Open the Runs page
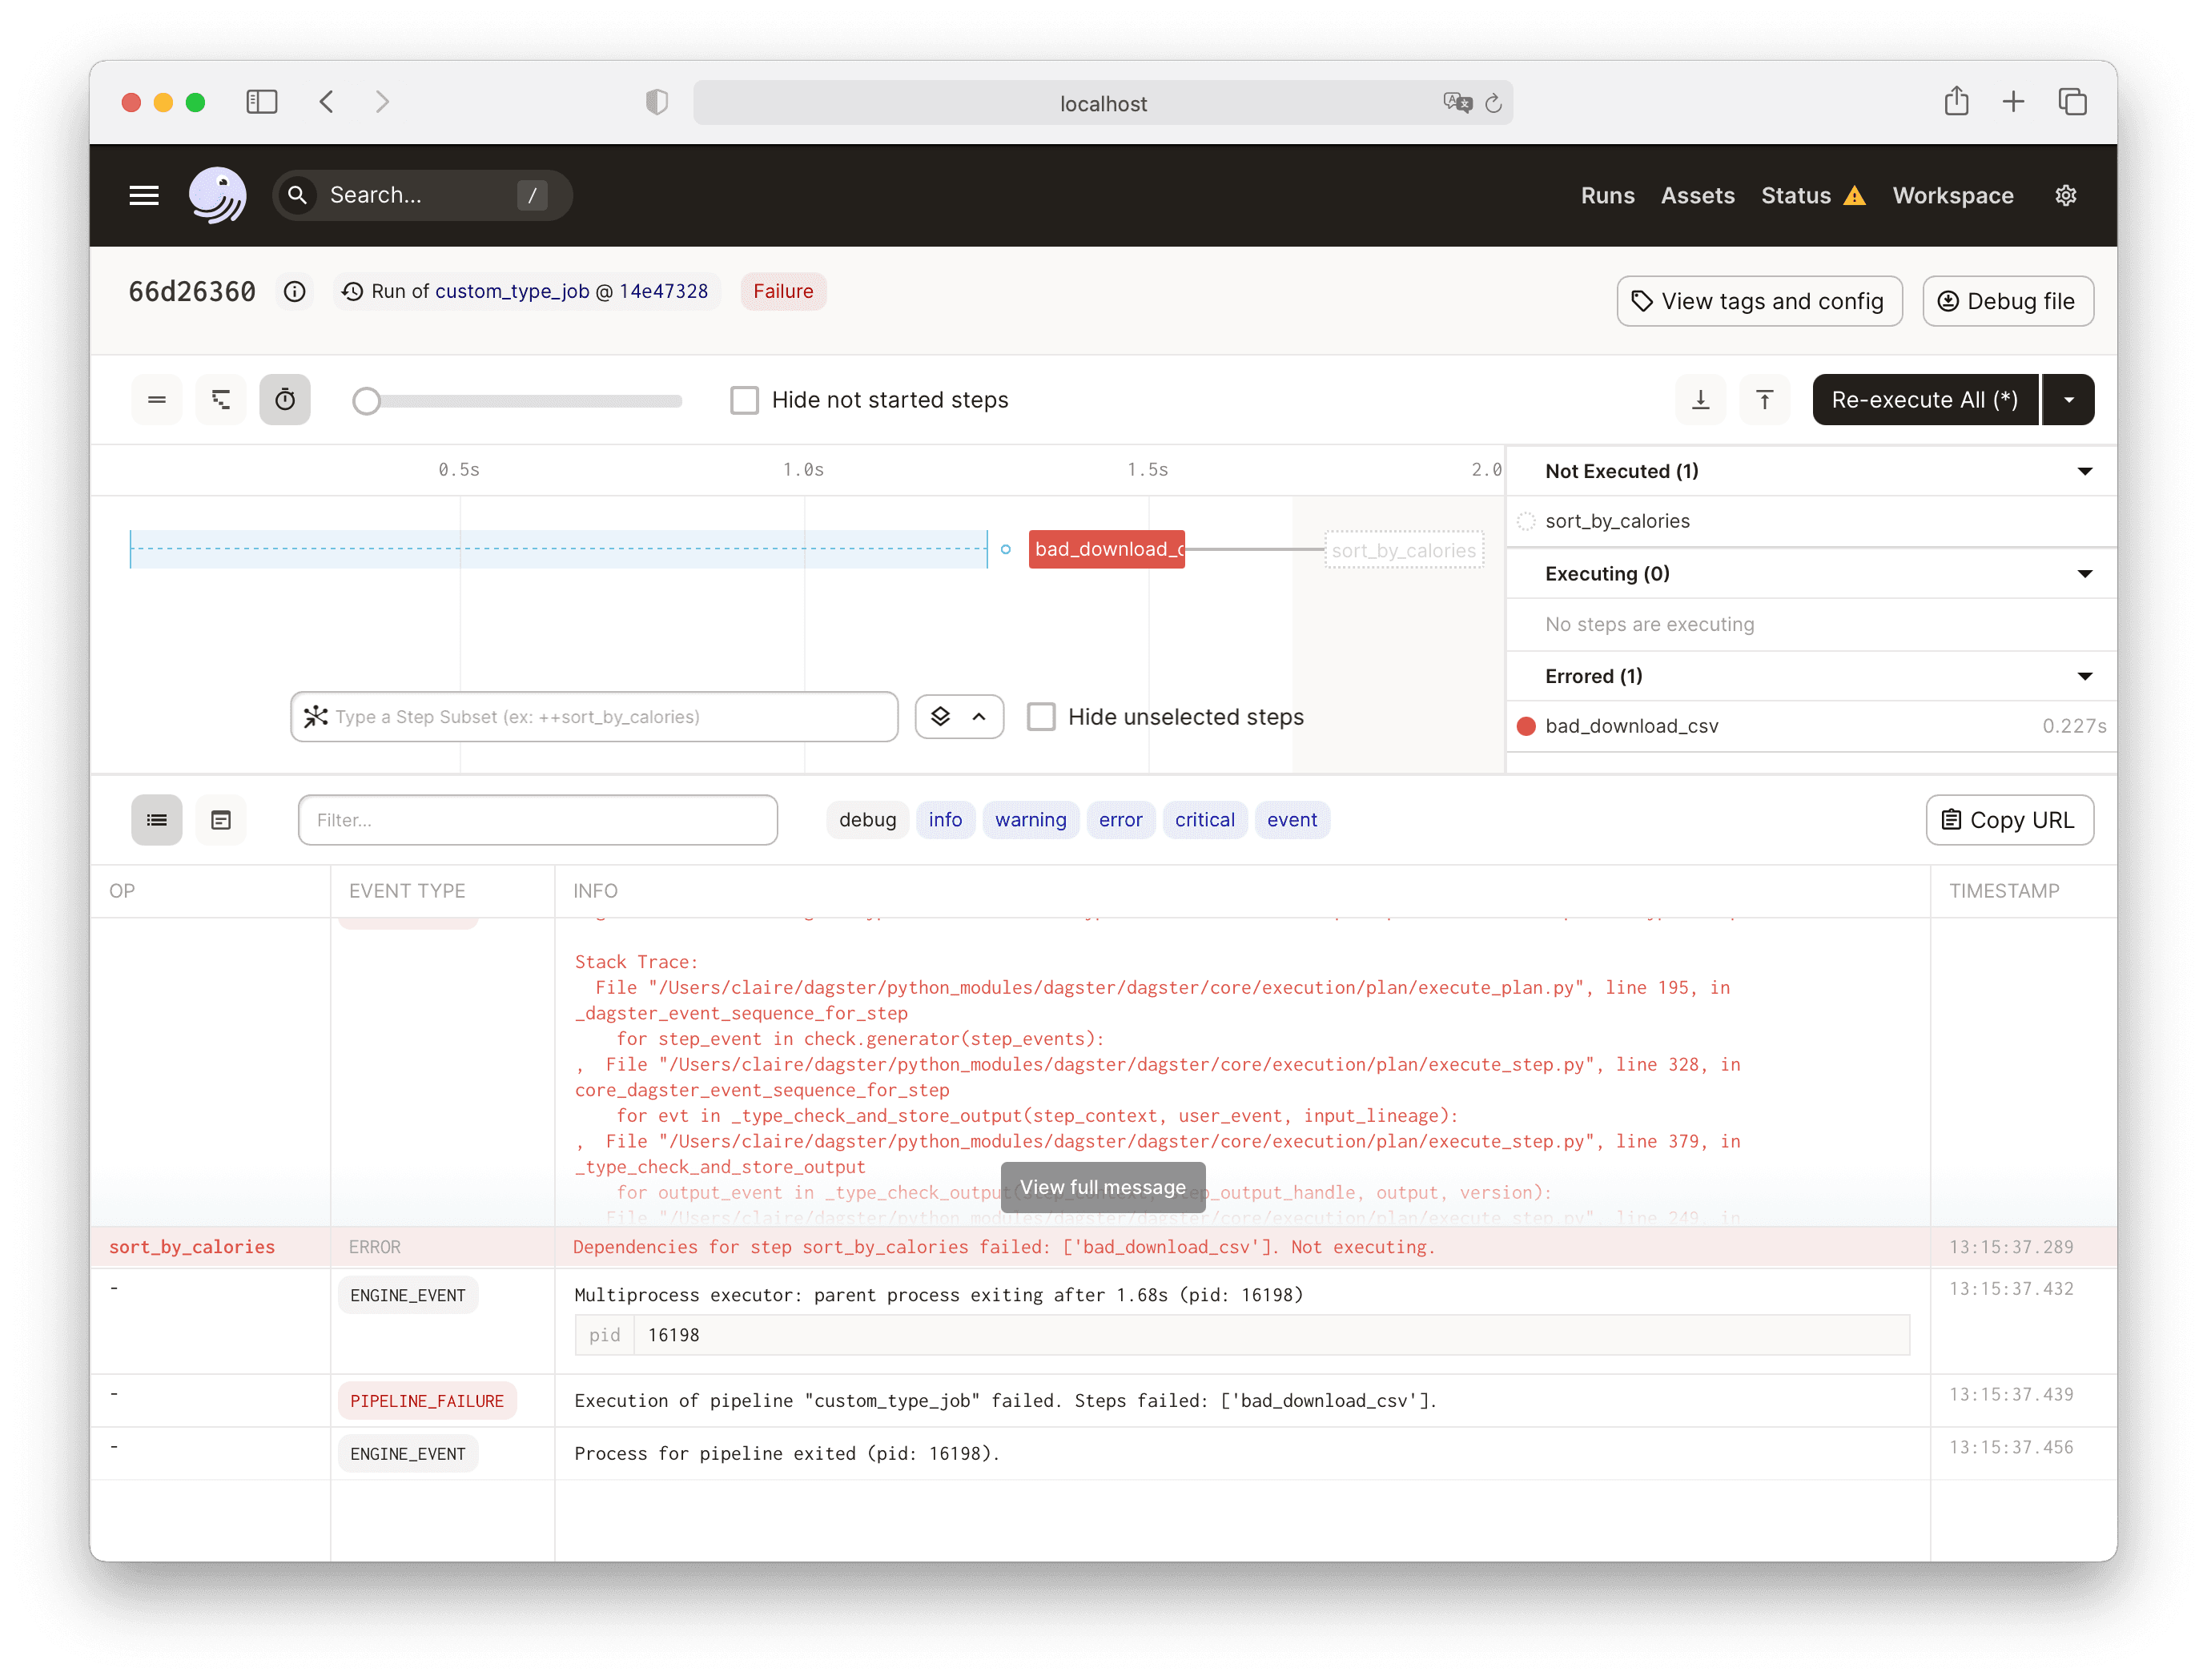This screenshot has width=2207, height=1680. 1607,195
